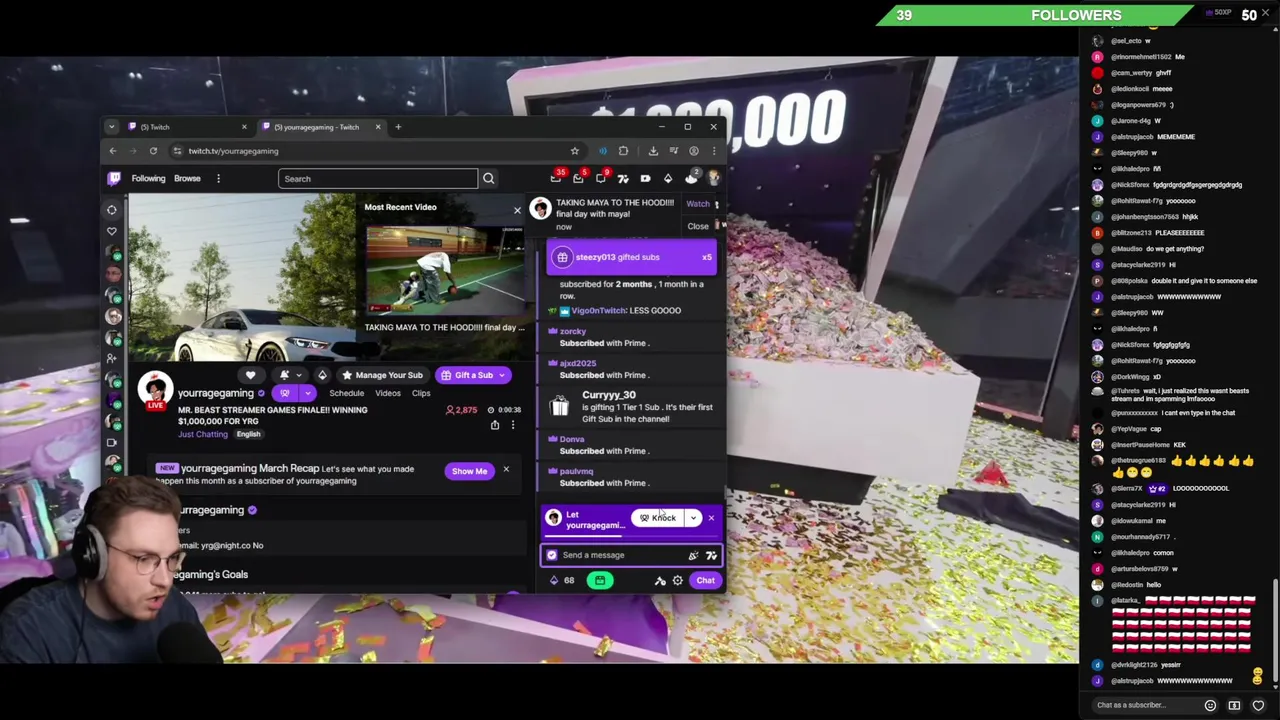Go back in the browser
The width and height of the screenshot is (1280, 720).
[113, 151]
